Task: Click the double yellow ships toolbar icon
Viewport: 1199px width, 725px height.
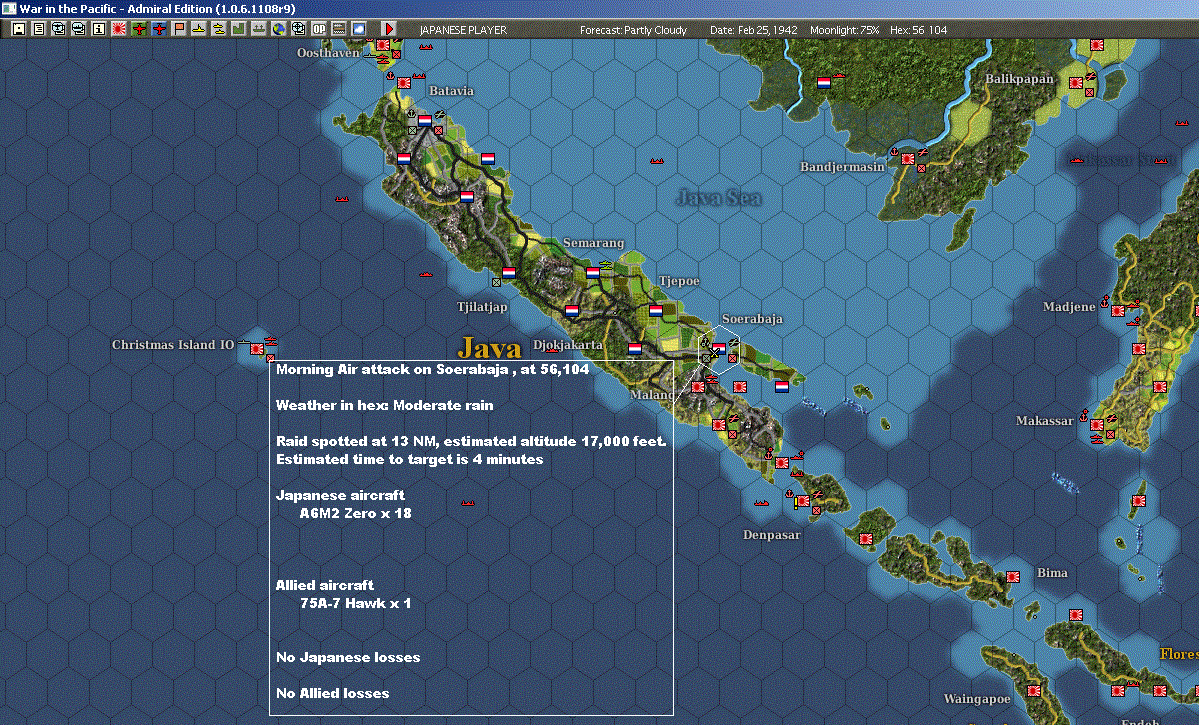Action: [x=218, y=29]
